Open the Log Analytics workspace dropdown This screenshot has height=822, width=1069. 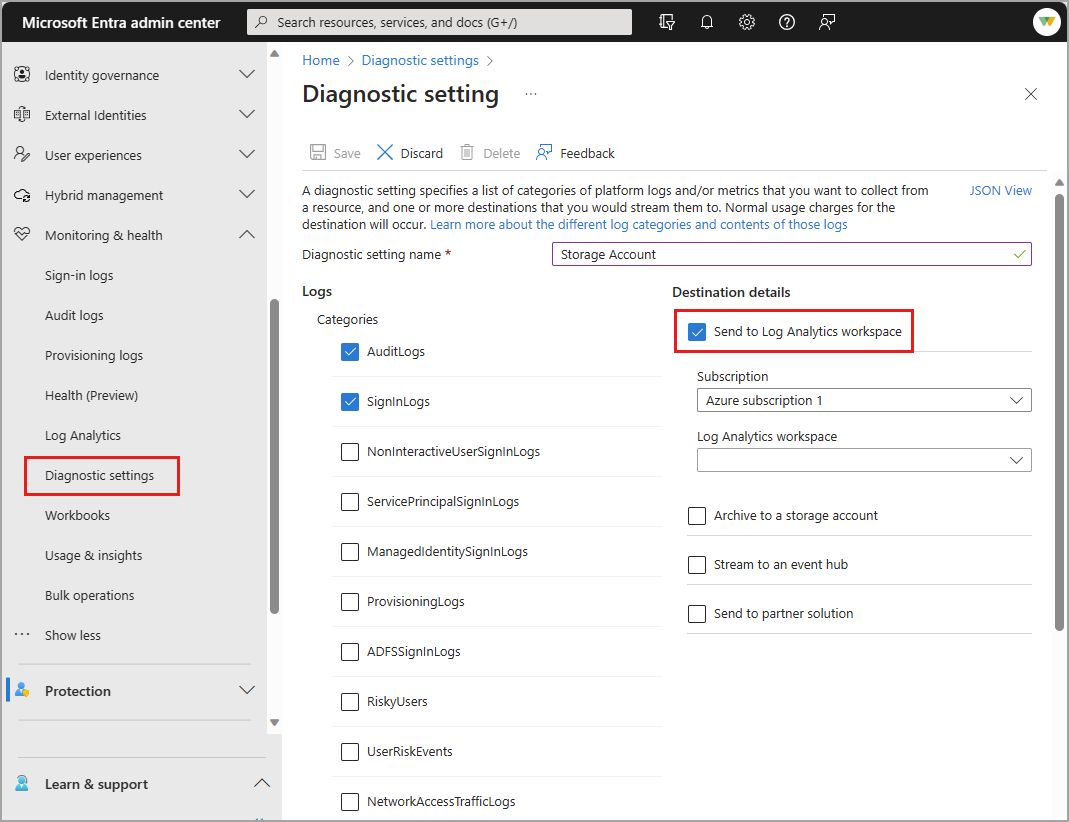(x=863, y=460)
